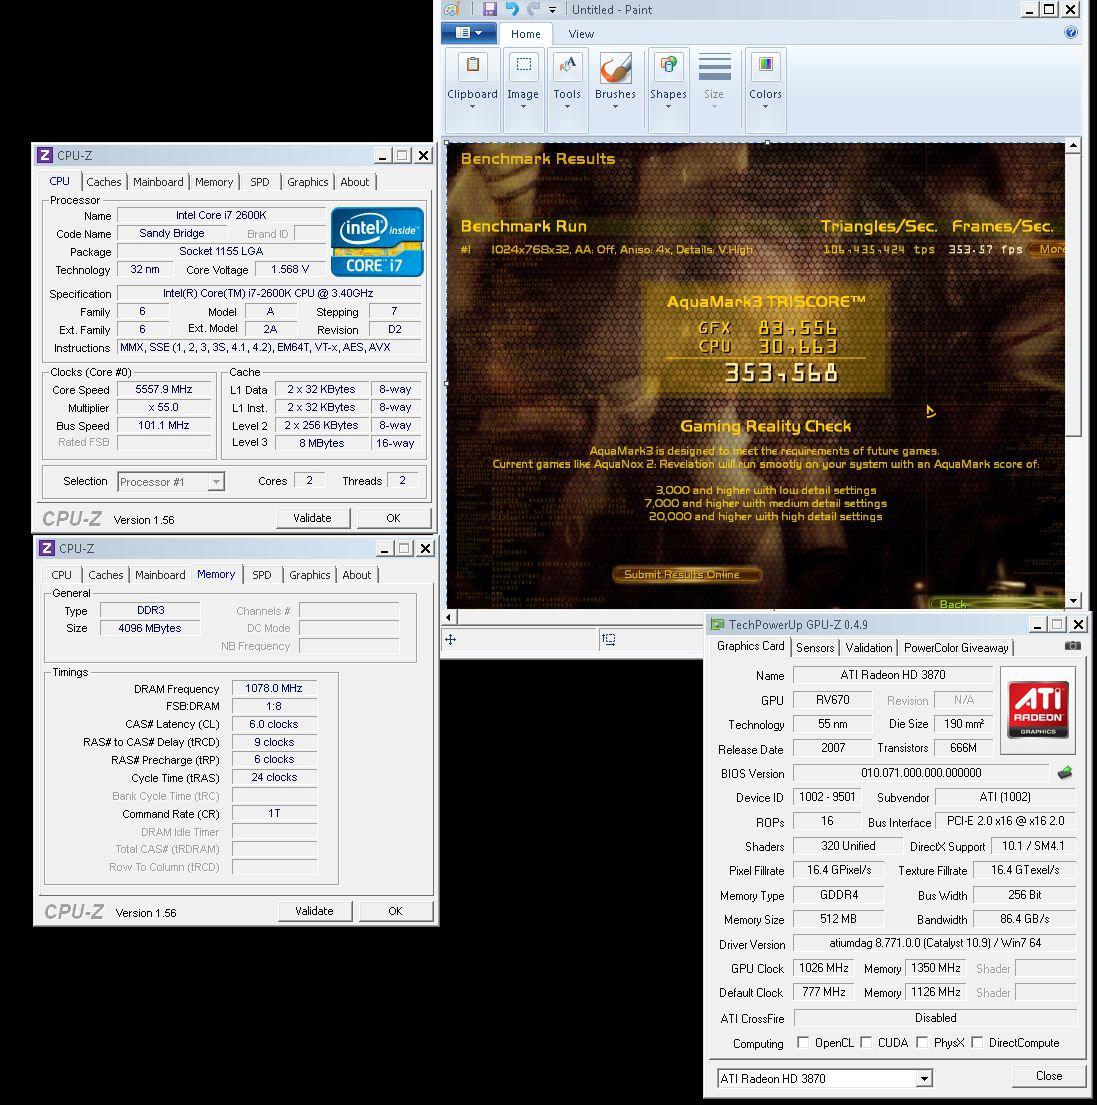Open the Validation tab in GPU-Z
Image resolution: width=1097 pixels, height=1105 pixels.
coord(868,648)
